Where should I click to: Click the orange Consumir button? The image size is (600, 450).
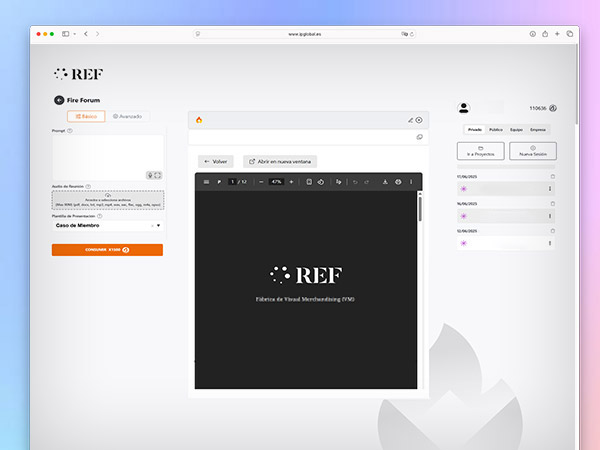[x=108, y=250]
